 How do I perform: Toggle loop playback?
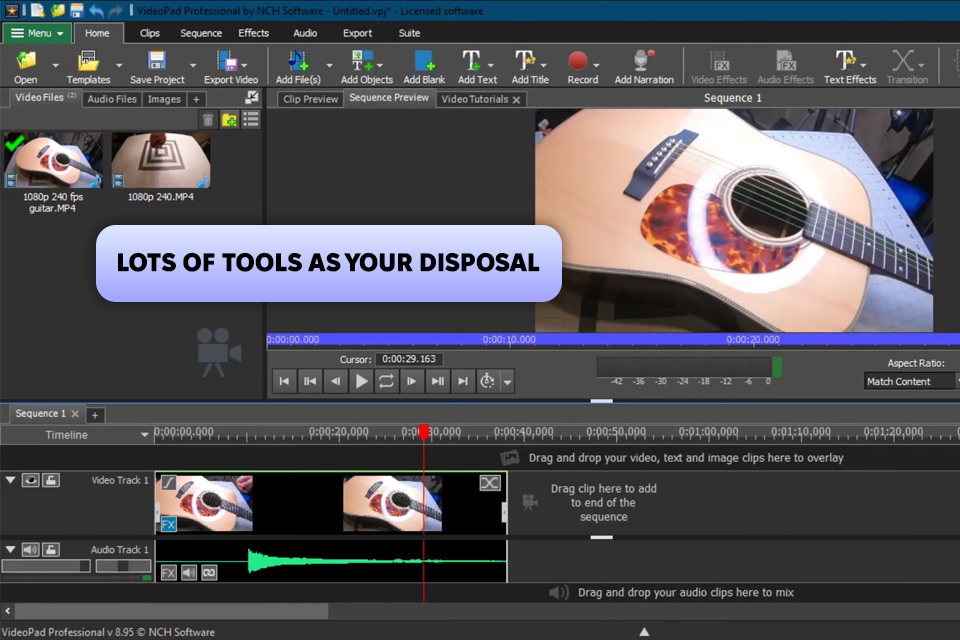[386, 381]
